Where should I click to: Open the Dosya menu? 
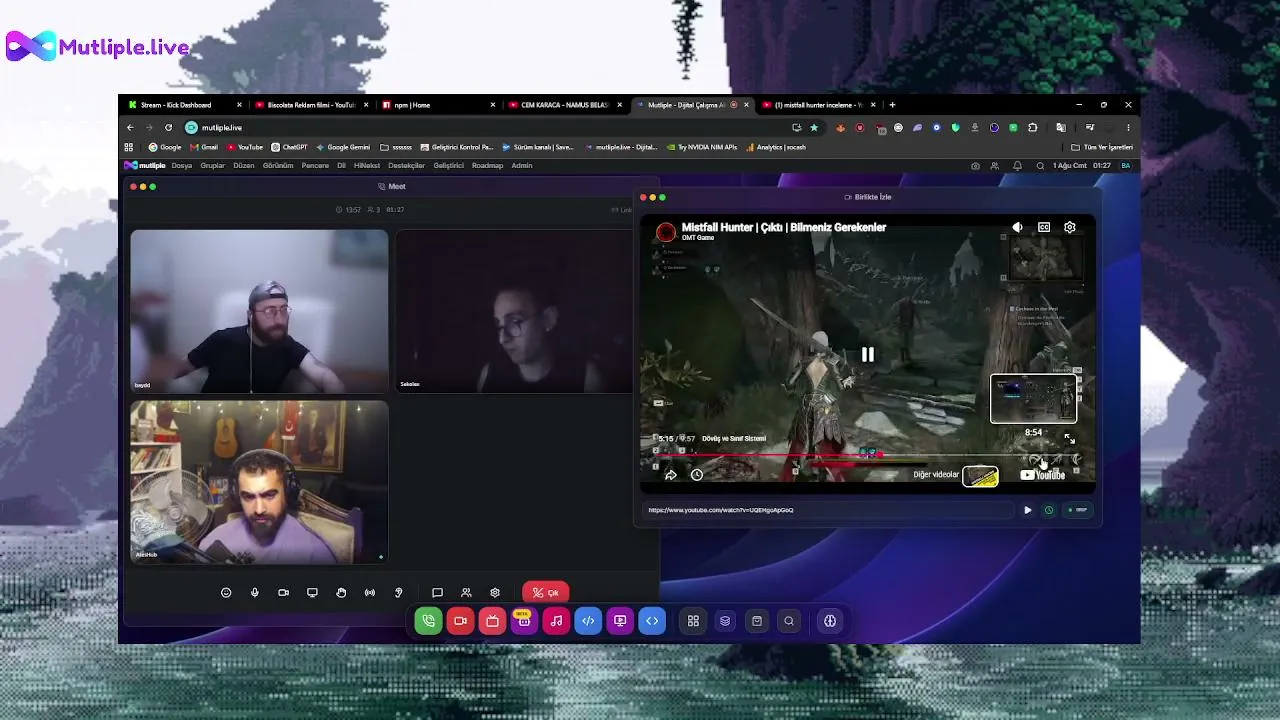tap(181, 166)
